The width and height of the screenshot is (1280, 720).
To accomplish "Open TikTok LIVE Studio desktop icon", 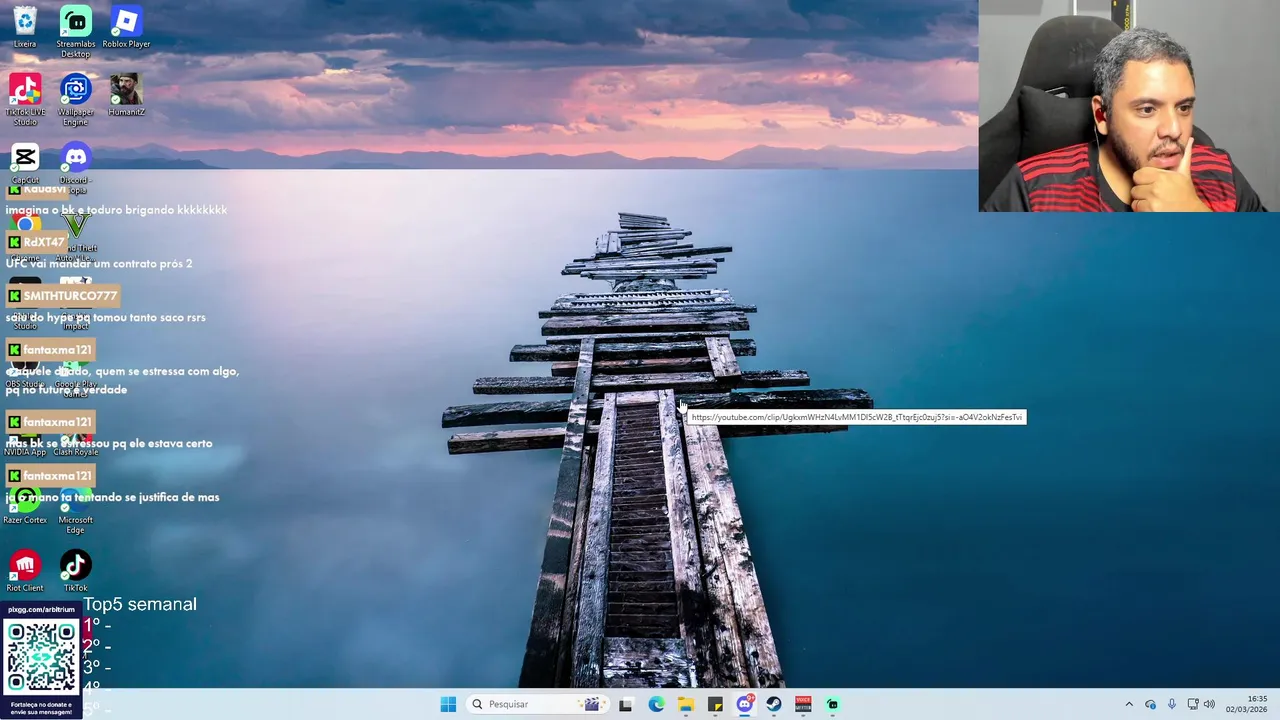I will tap(25, 99).
